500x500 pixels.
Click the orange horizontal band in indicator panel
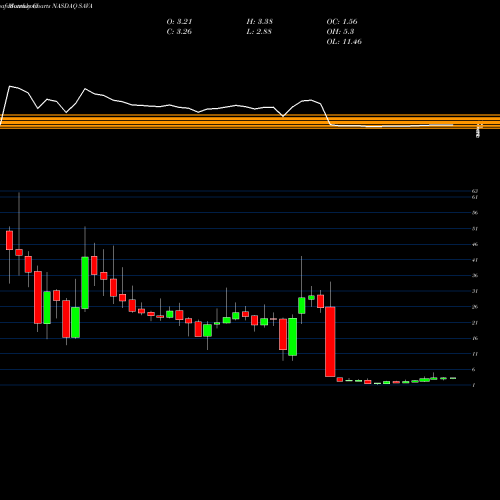(250, 121)
